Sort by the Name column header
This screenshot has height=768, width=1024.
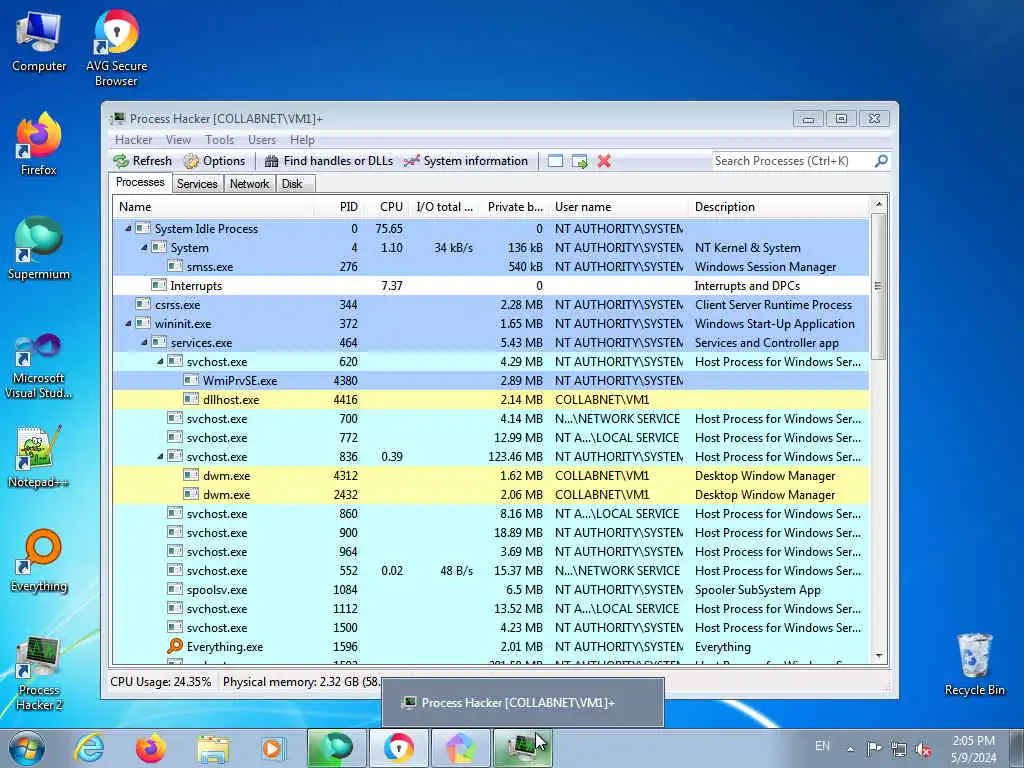(x=213, y=207)
